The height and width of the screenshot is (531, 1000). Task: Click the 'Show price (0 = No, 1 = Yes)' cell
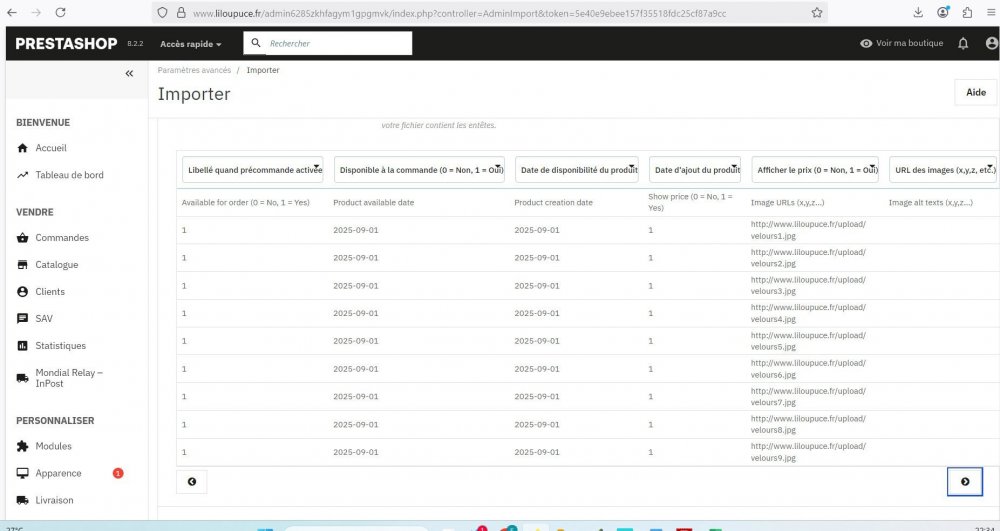click(x=691, y=203)
